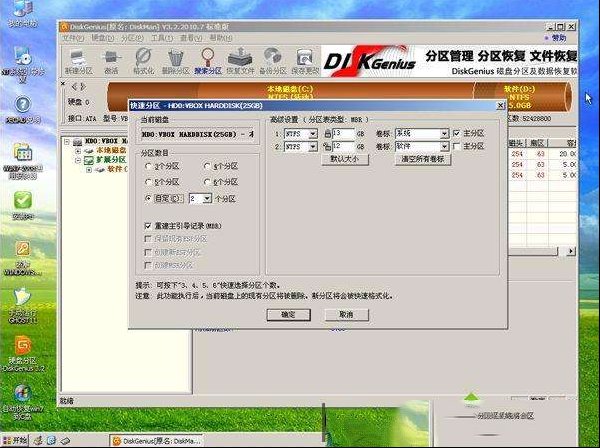Image resolution: width=600 pixels, height=448 pixels.
Task: Open the 我的电脑 desktop icon
Action: pyautogui.click(x=23, y=13)
